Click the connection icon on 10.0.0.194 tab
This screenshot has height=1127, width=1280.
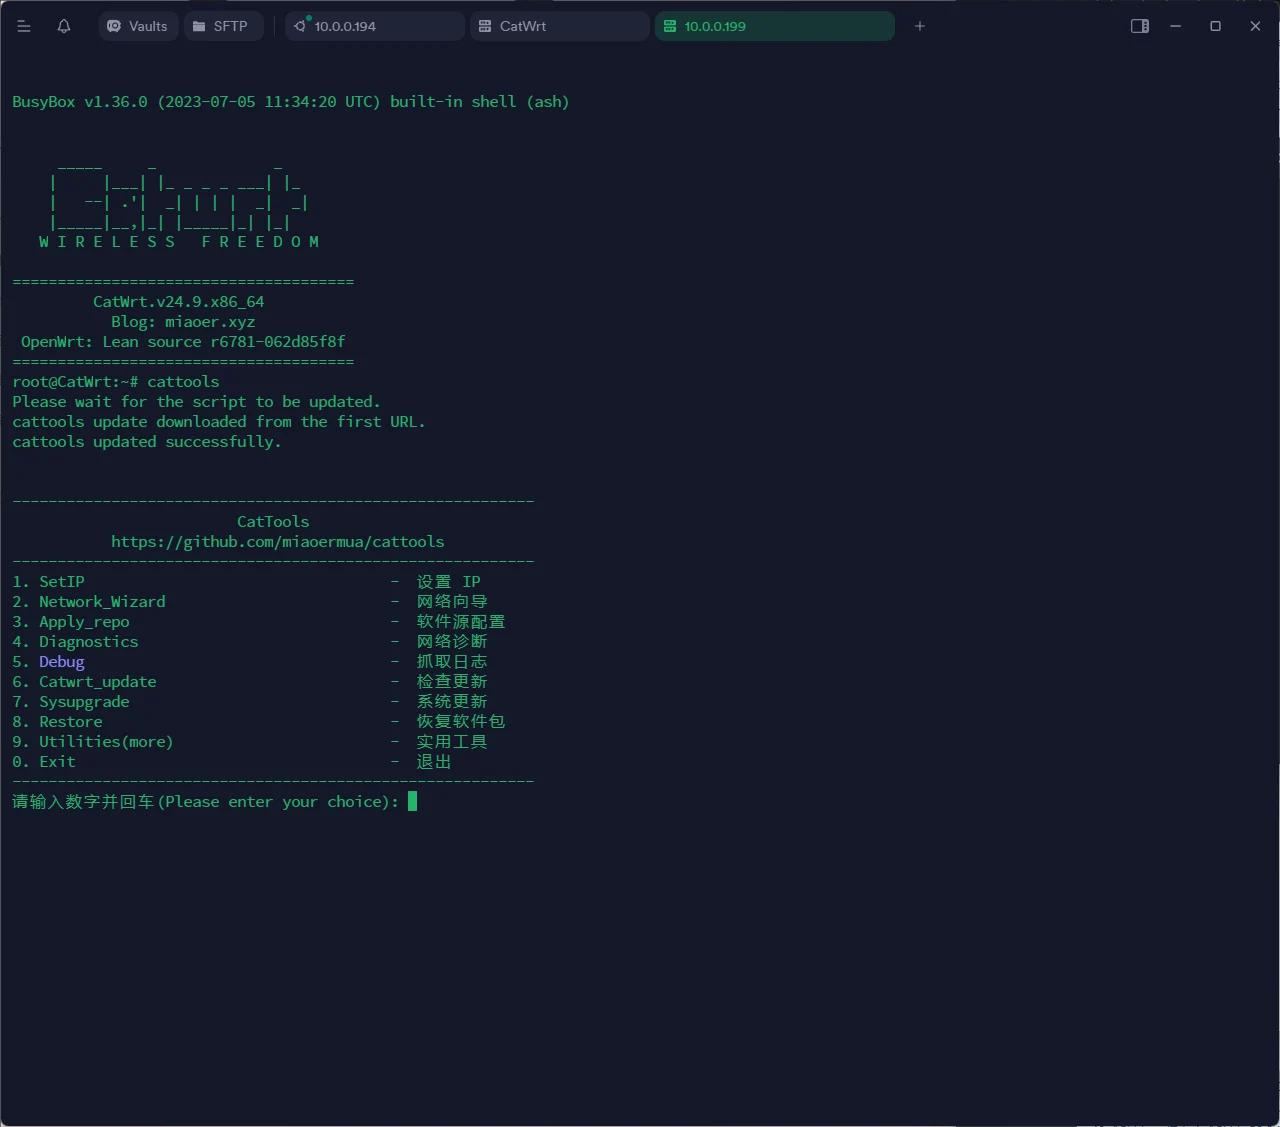click(300, 25)
